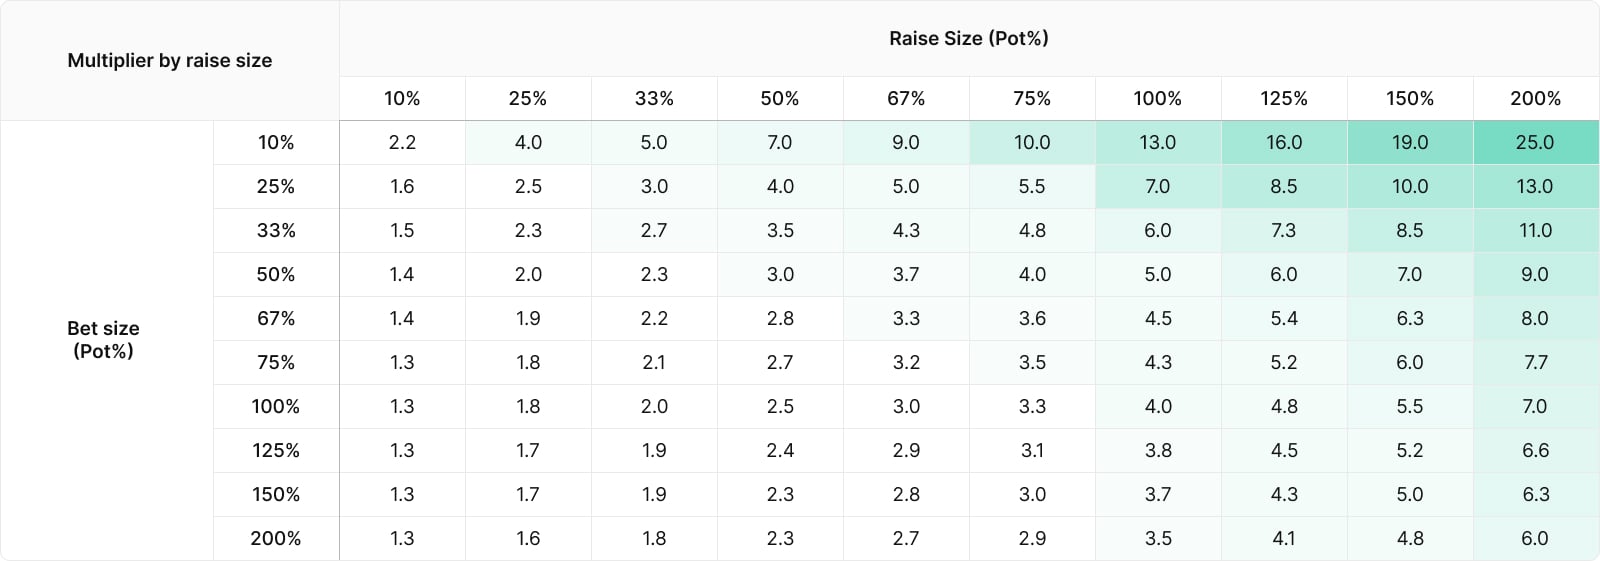Select the 150% bet size row label
1600x561 pixels.
pos(276,494)
